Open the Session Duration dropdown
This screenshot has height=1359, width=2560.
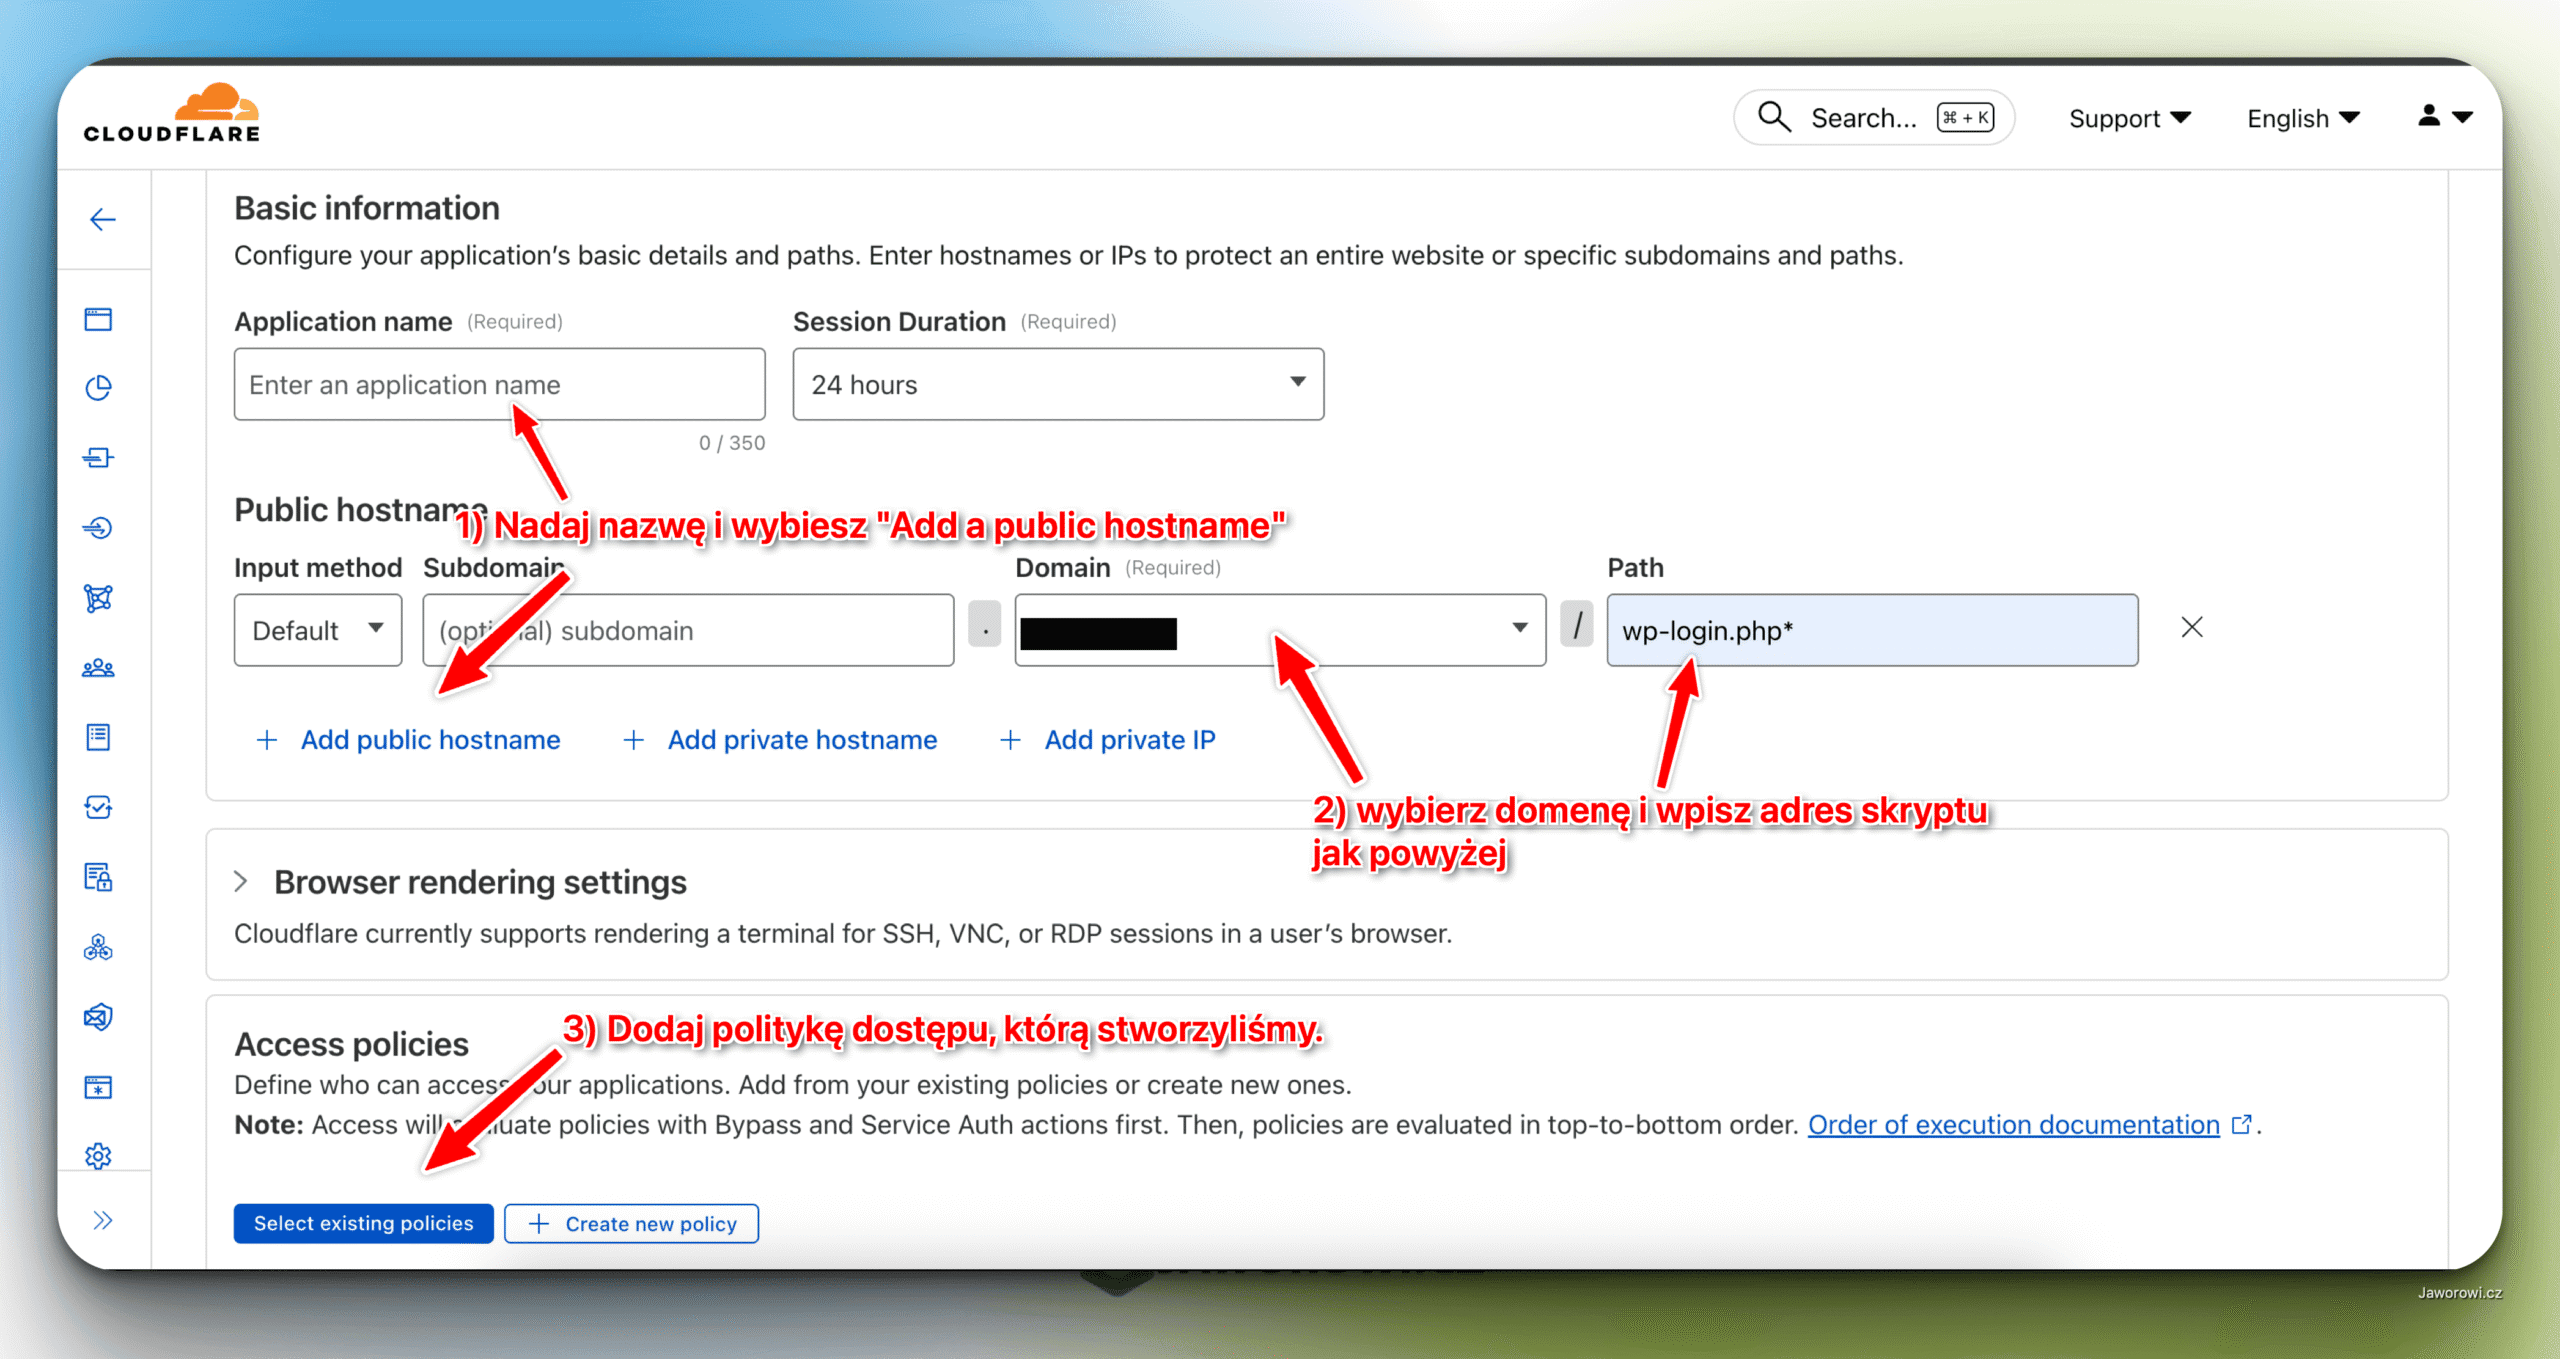[1057, 384]
